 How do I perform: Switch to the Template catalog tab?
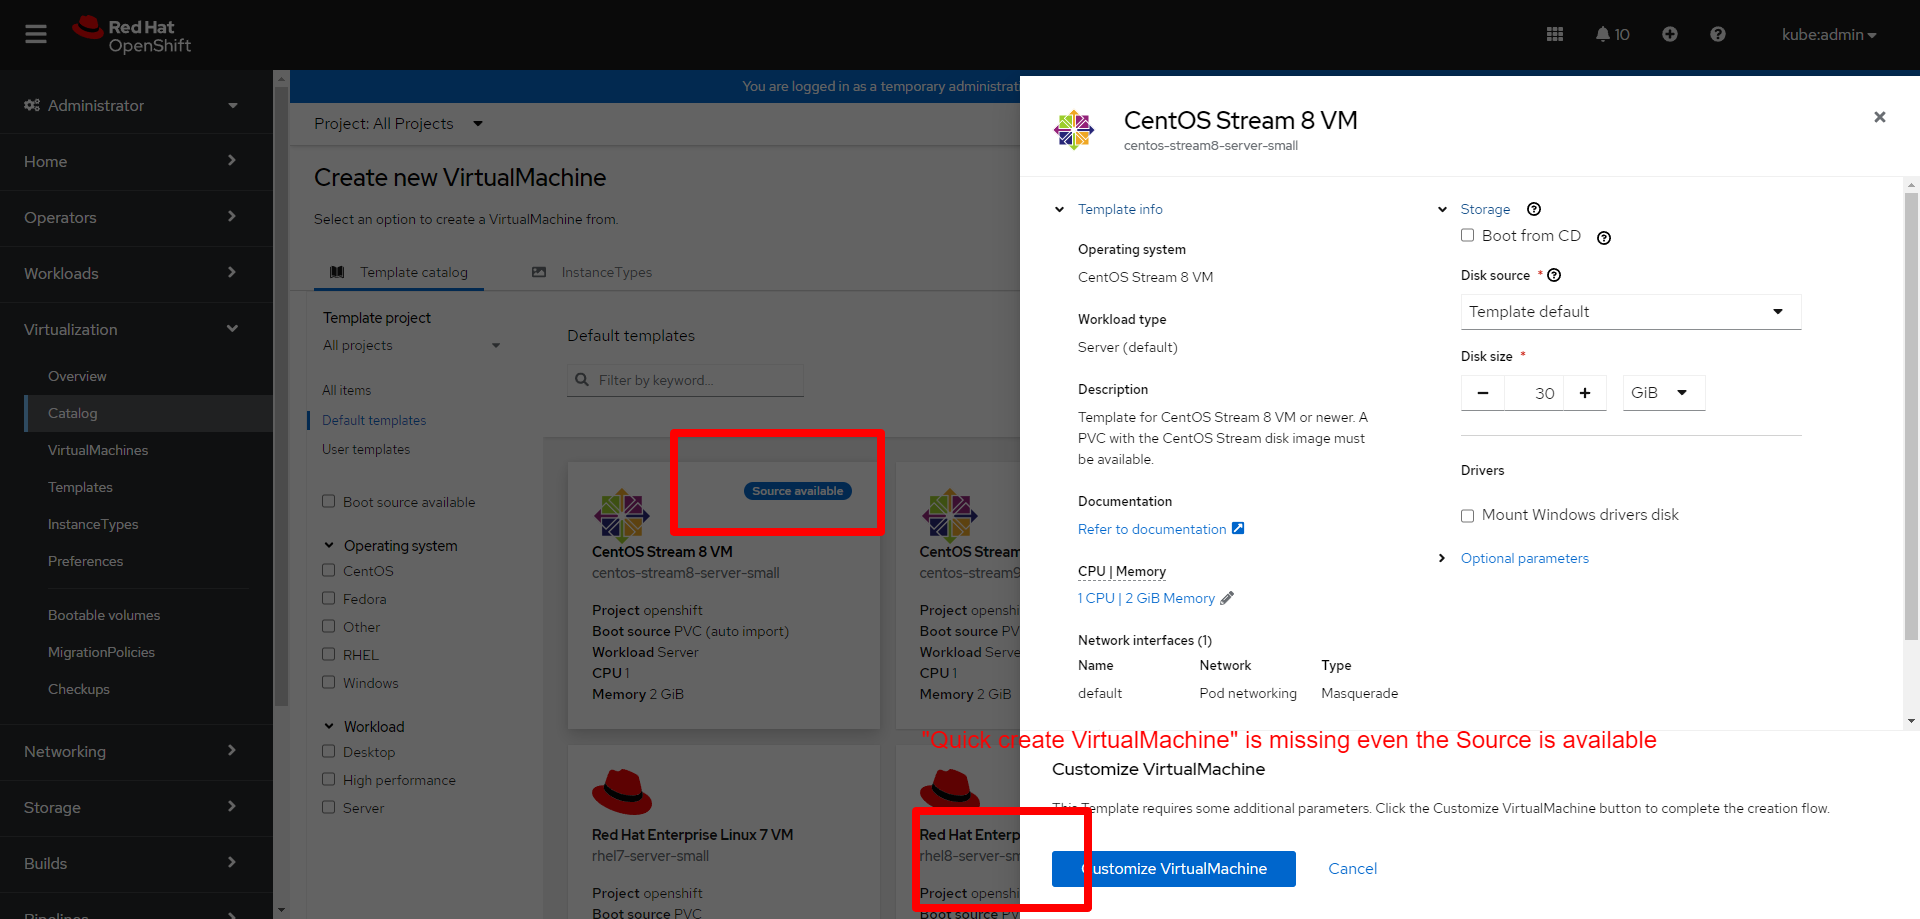tap(399, 272)
